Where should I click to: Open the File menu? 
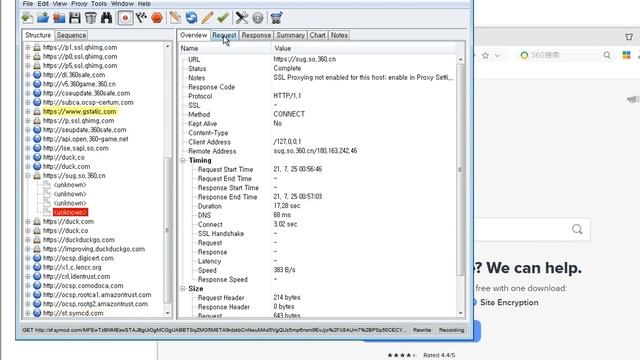click(28, 4)
